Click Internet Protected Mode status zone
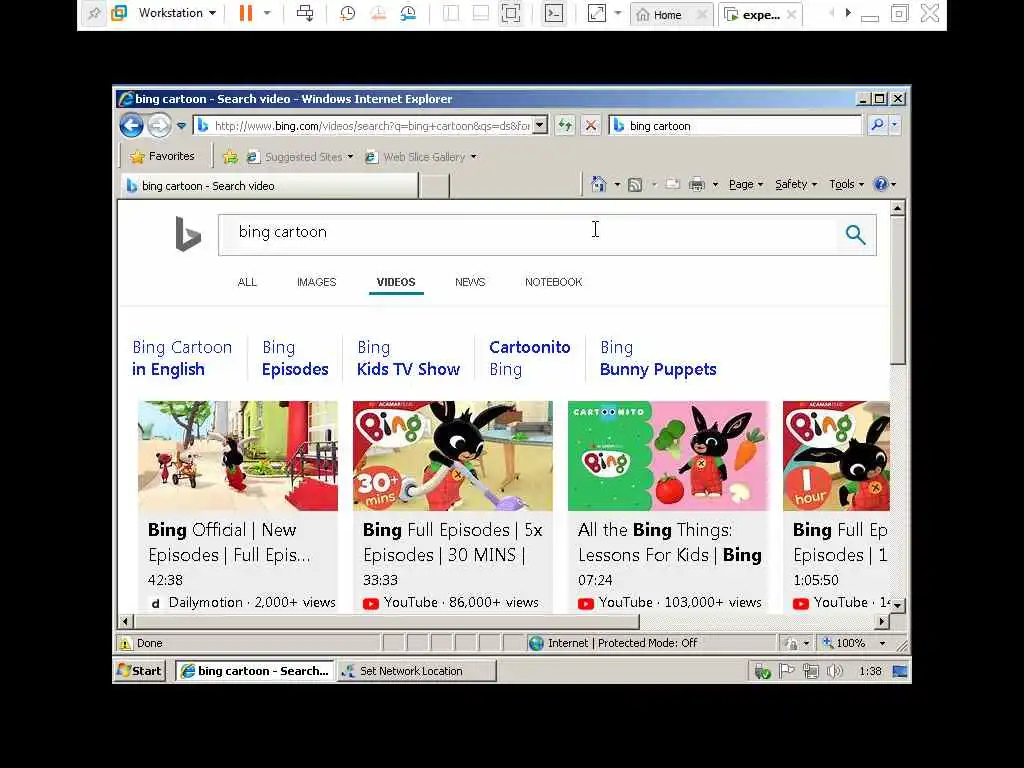Image resolution: width=1024 pixels, height=768 pixels. click(x=613, y=643)
